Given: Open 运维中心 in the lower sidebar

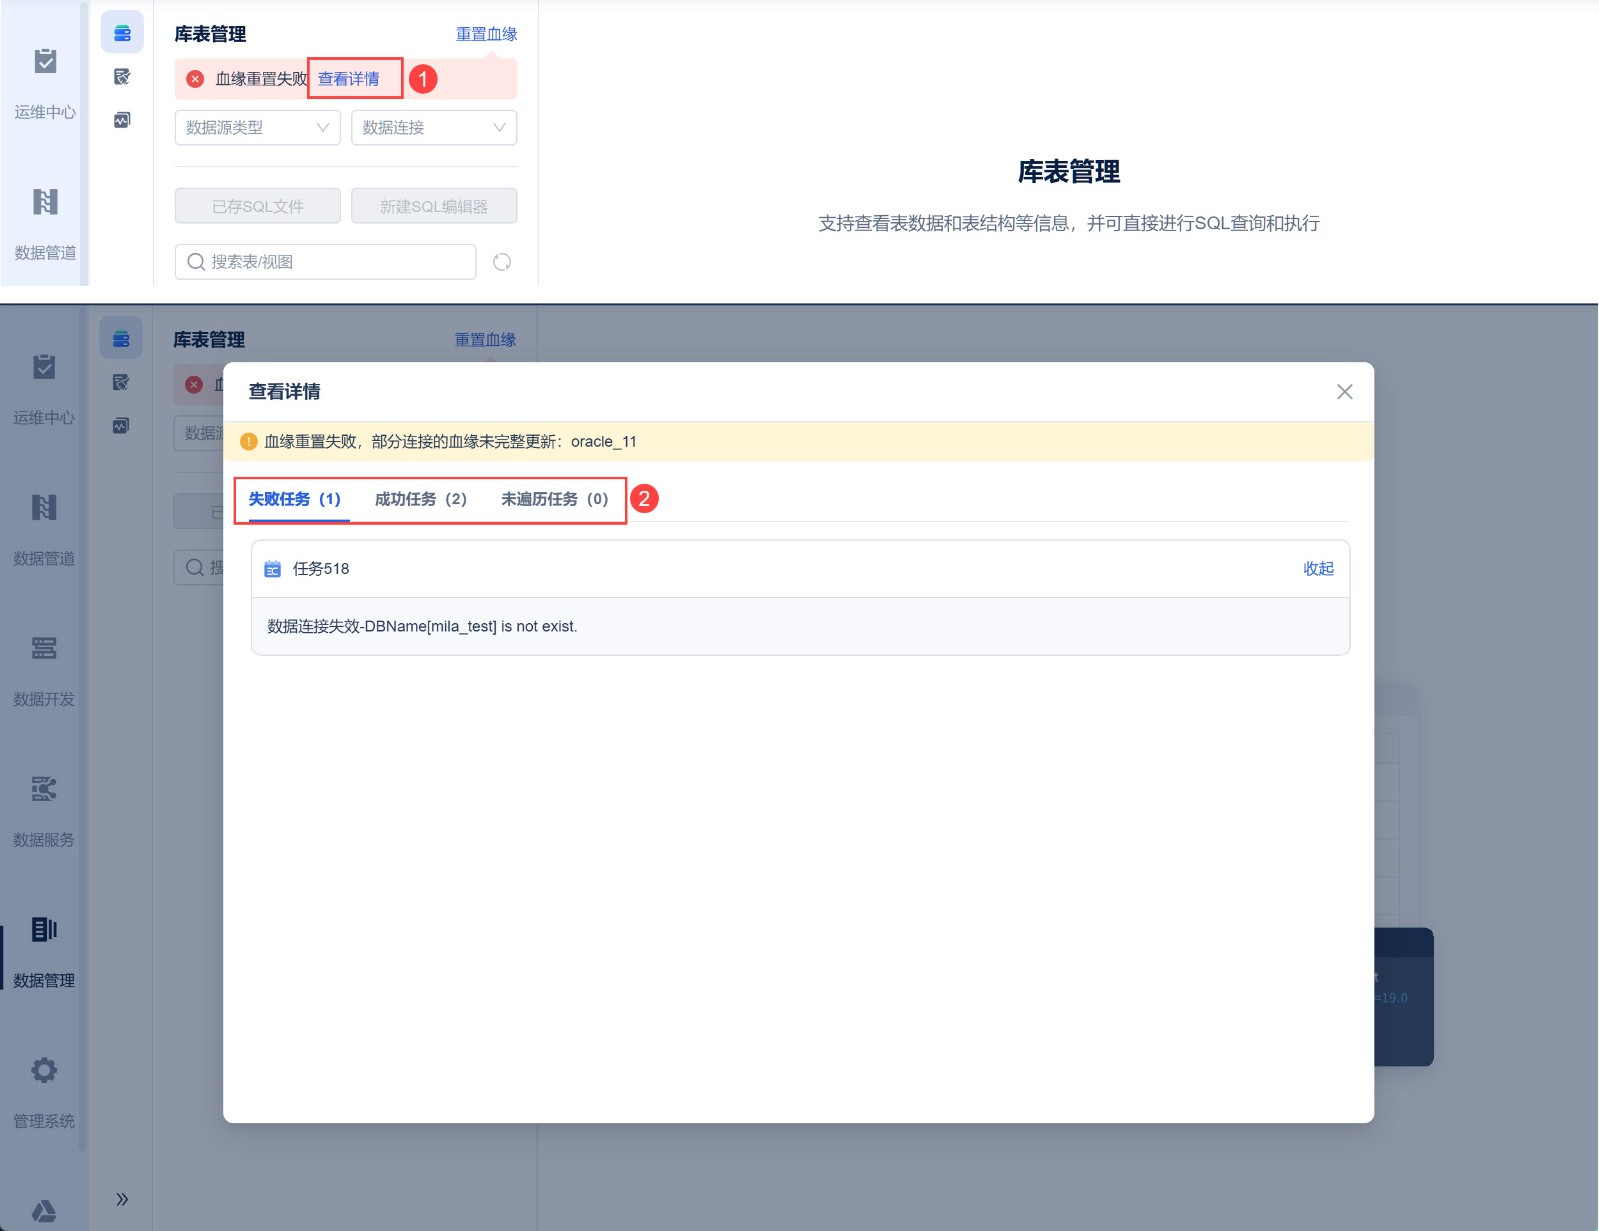Looking at the screenshot, I should tap(44, 389).
